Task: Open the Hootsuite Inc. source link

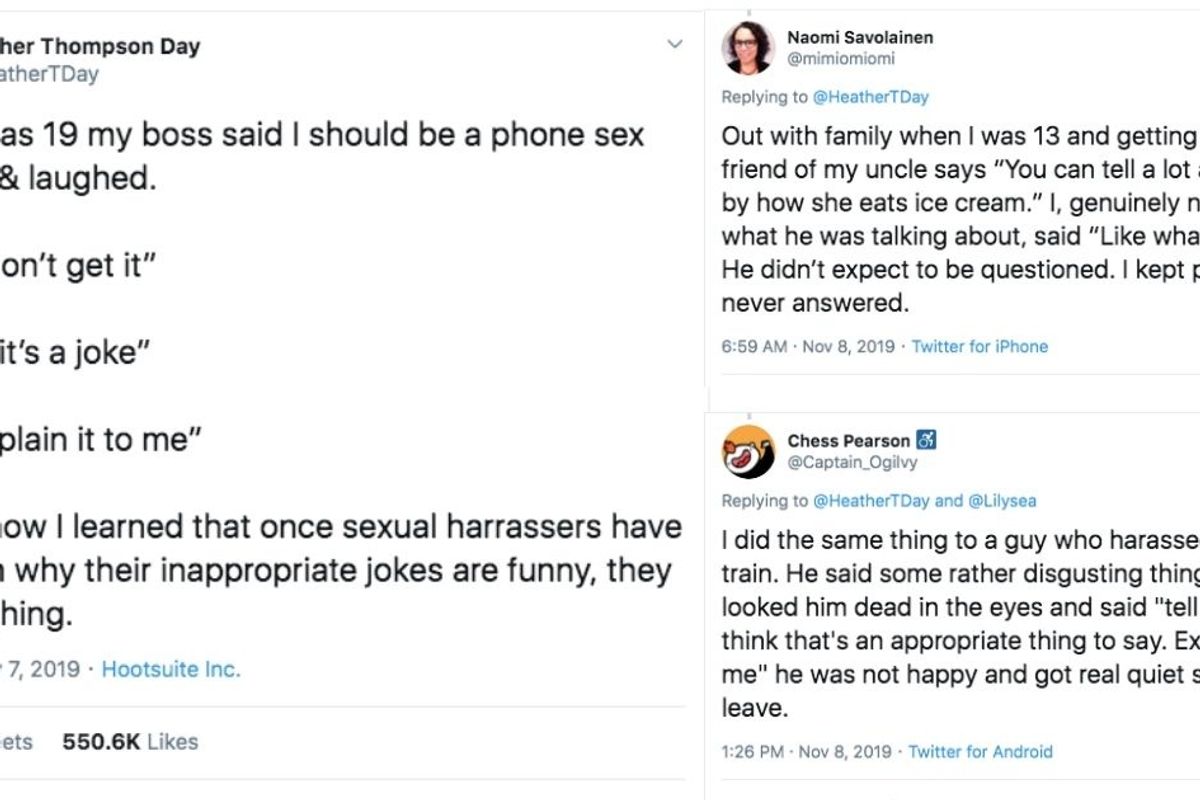Action: point(171,669)
